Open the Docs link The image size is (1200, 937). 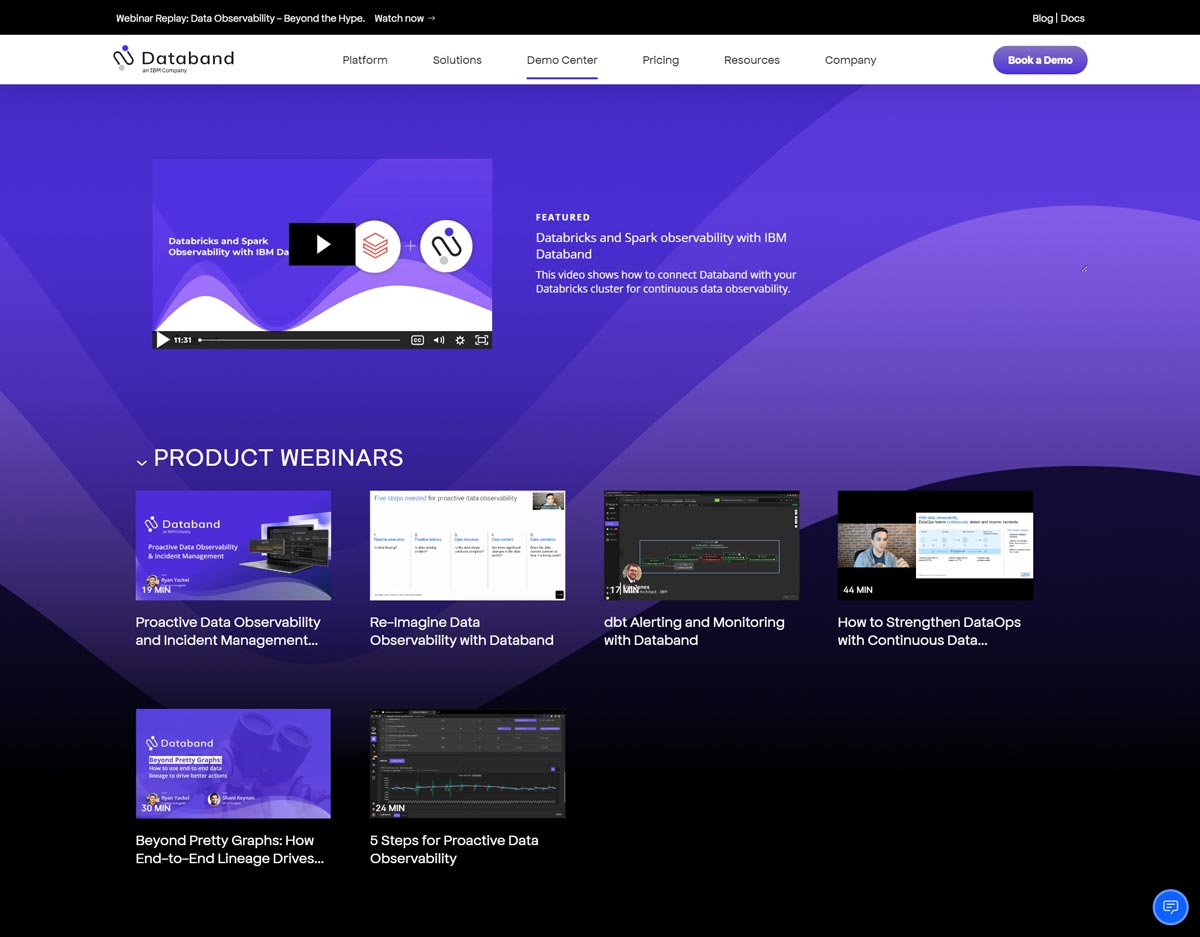[1072, 18]
